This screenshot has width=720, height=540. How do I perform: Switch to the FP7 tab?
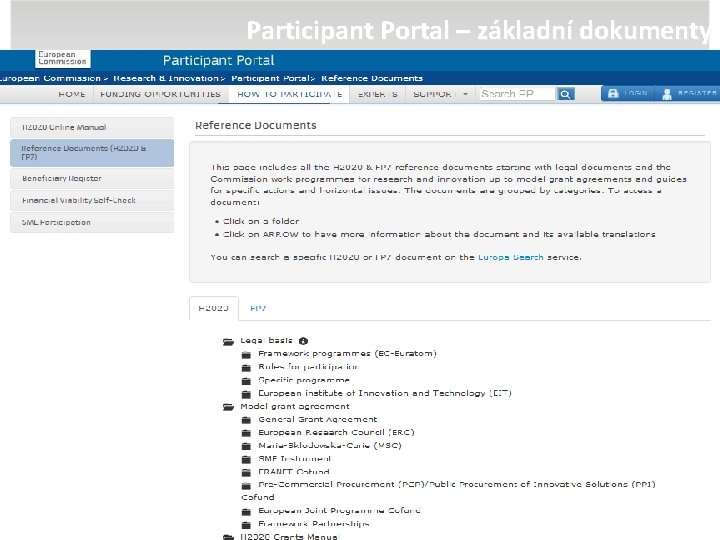[x=258, y=308]
